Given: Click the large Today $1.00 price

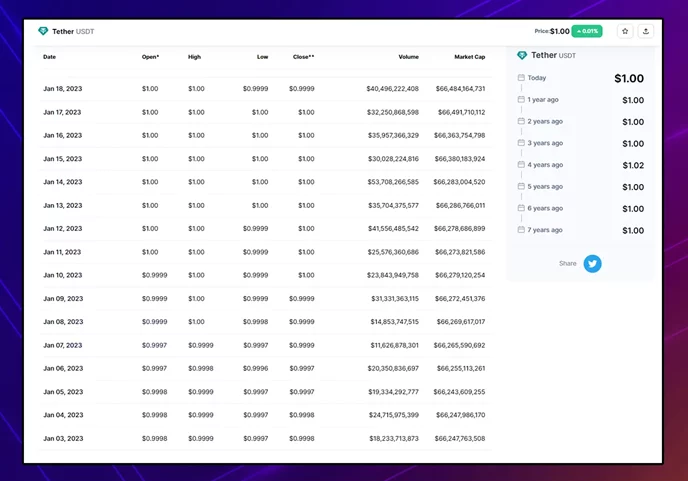Looking at the screenshot, I should 629,79.
